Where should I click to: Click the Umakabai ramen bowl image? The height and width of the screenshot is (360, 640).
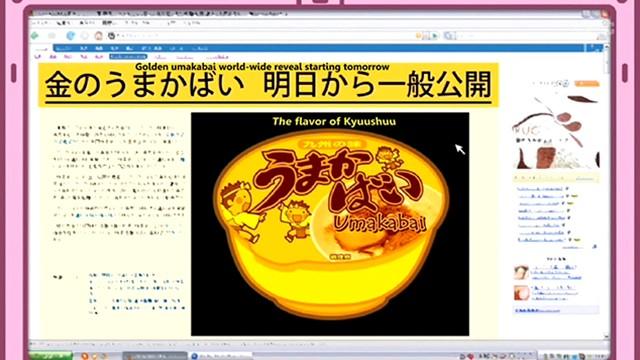tap(330, 224)
